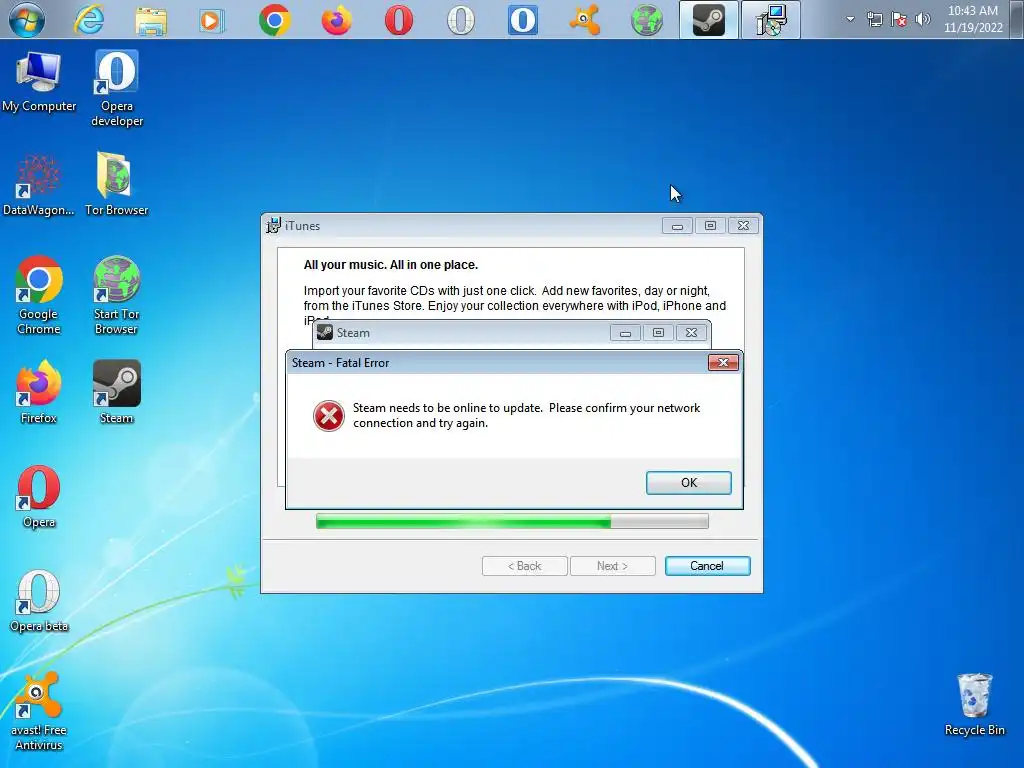
Task: Close the iTunes installer window
Action: [x=743, y=226]
